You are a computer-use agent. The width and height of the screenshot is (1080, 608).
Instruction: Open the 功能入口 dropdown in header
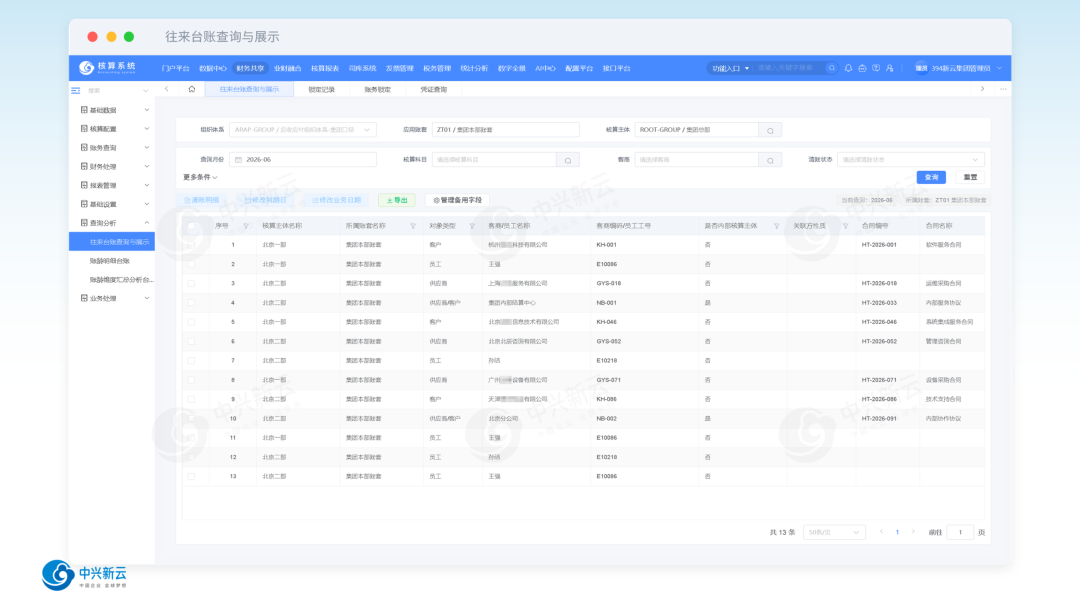click(x=730, y=68)
